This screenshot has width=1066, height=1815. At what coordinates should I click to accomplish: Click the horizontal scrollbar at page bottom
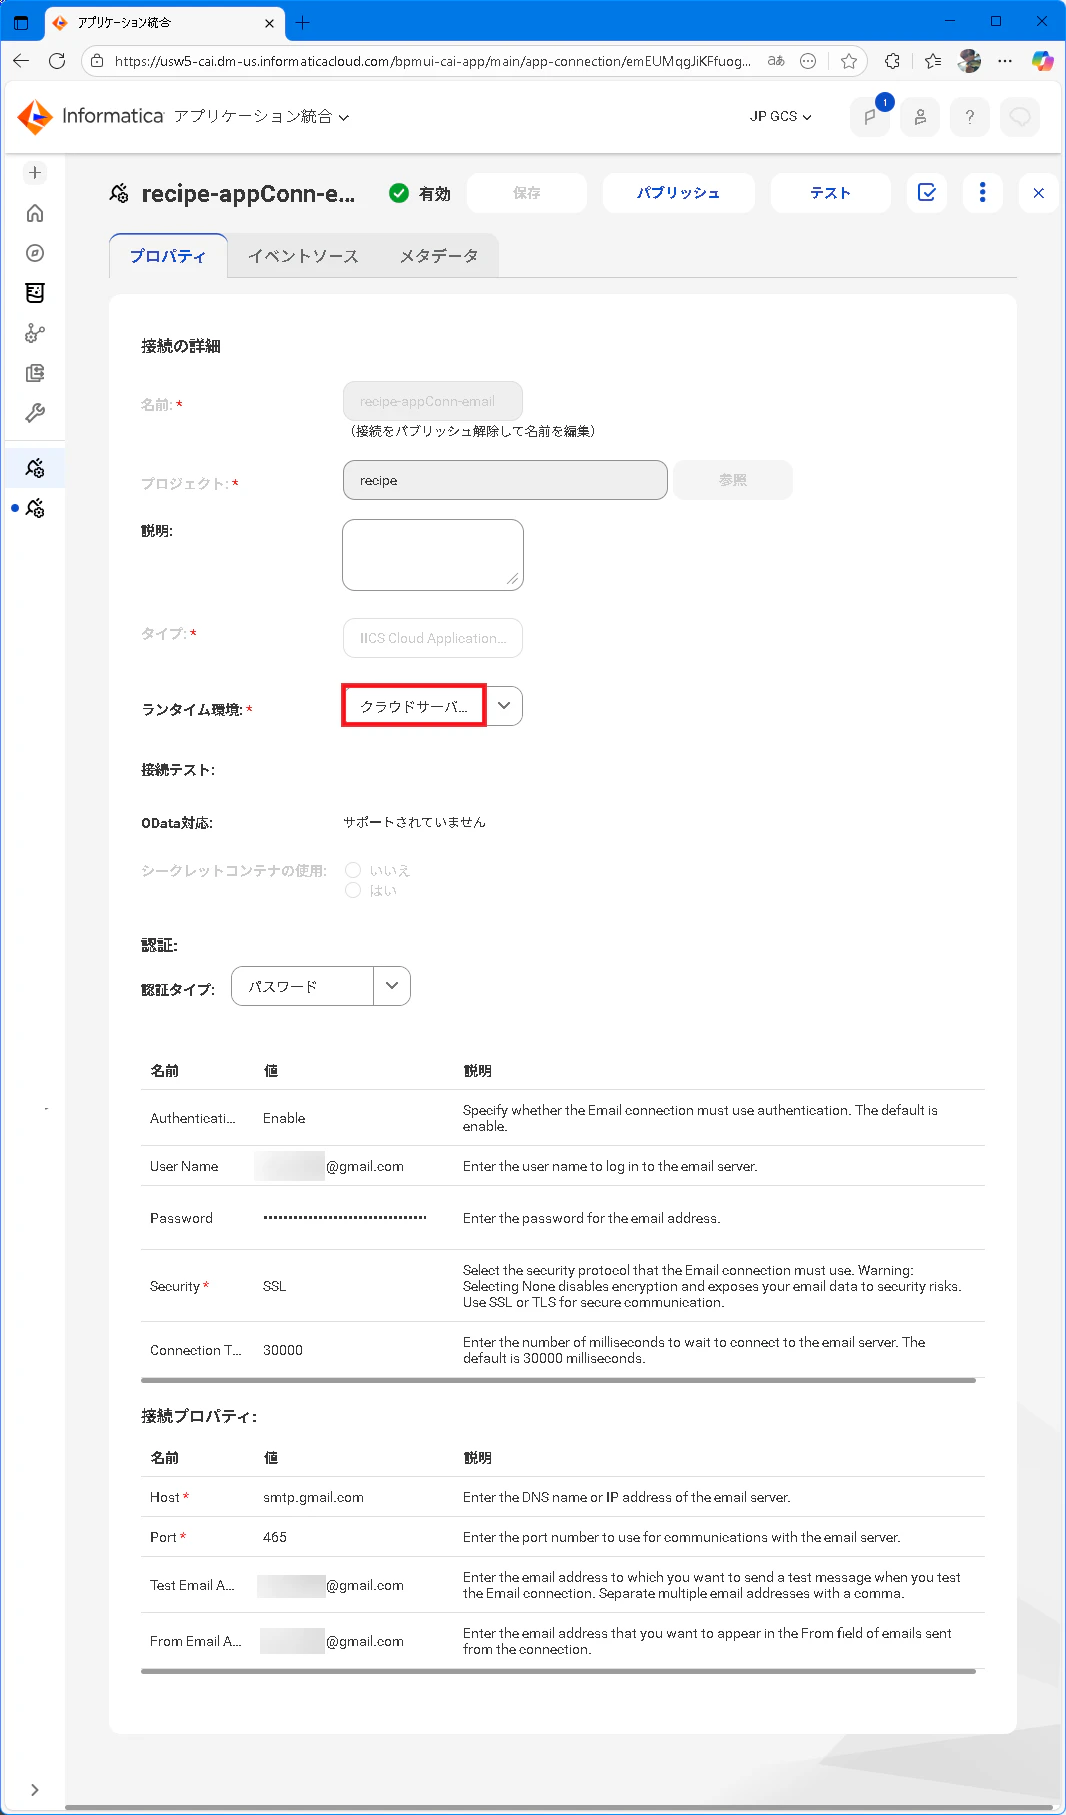click(x=559, y=1807)
